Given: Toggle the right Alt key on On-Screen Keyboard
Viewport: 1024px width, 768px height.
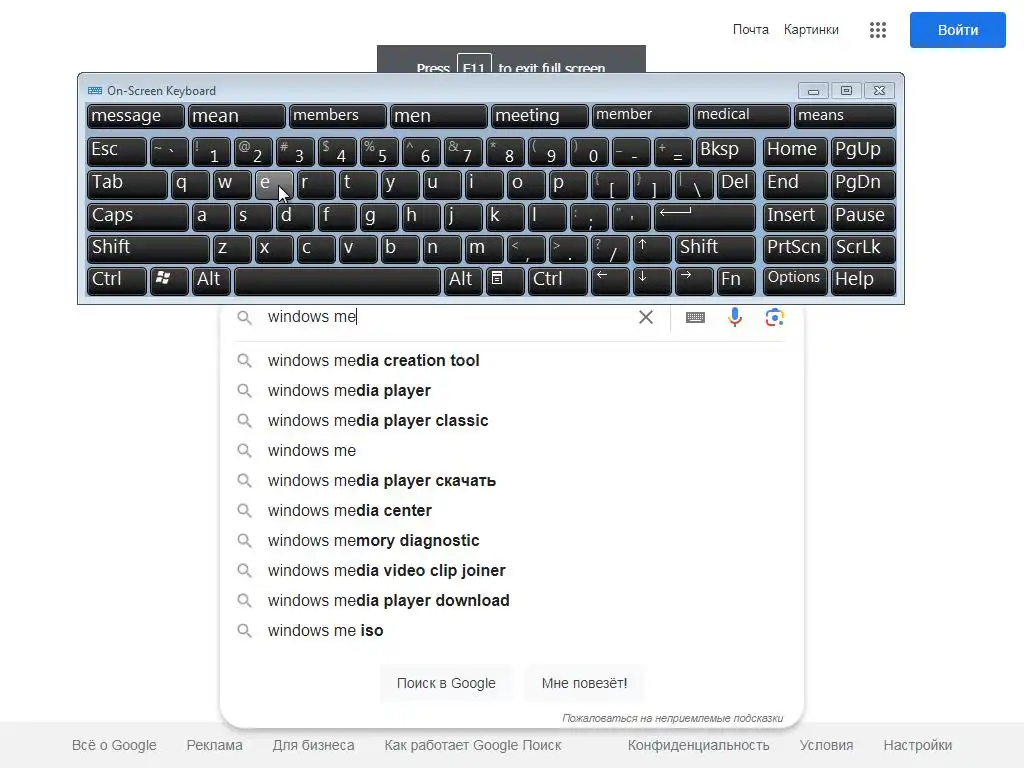Looking at the screenshot, I should [x=463, y=280].
